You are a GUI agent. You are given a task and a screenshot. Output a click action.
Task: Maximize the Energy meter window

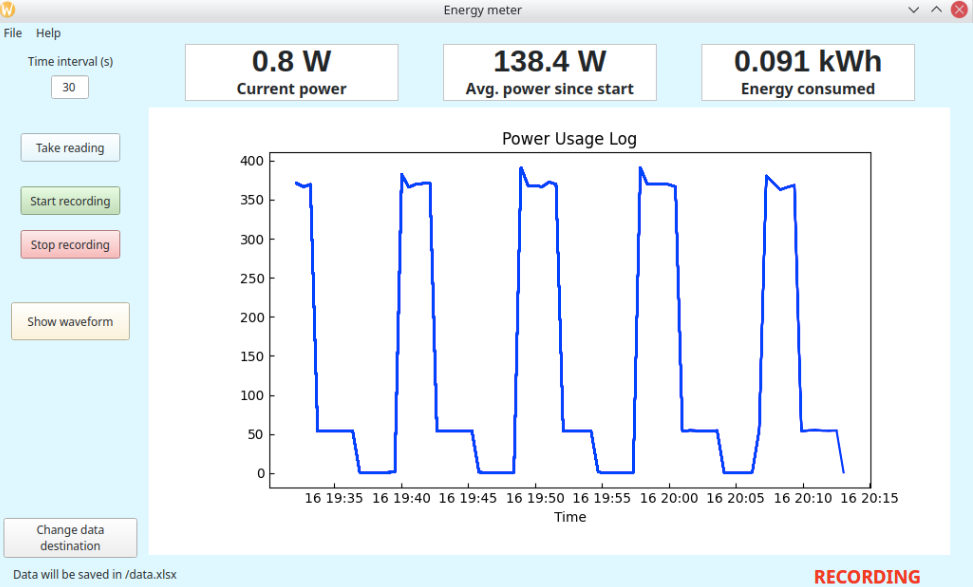(x=936, y=10)
